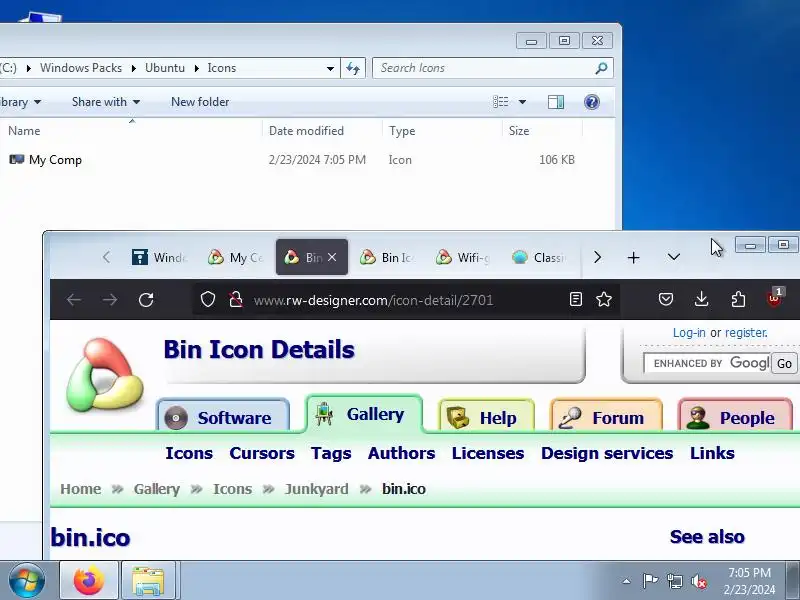Click the RealWorld Designer logo
Image resolution: width=800 pixels, height=600 pixels.
click(x=105, y=375)
